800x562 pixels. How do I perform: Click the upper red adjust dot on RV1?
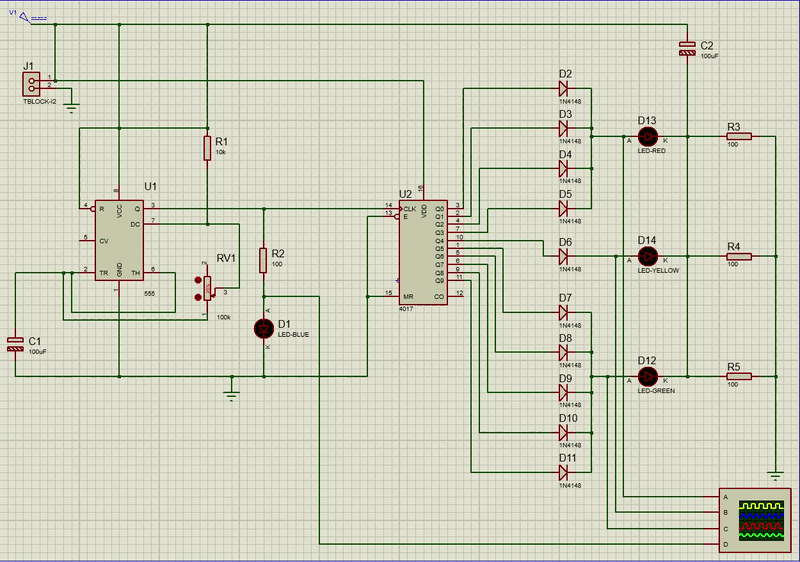click(198, 280)
